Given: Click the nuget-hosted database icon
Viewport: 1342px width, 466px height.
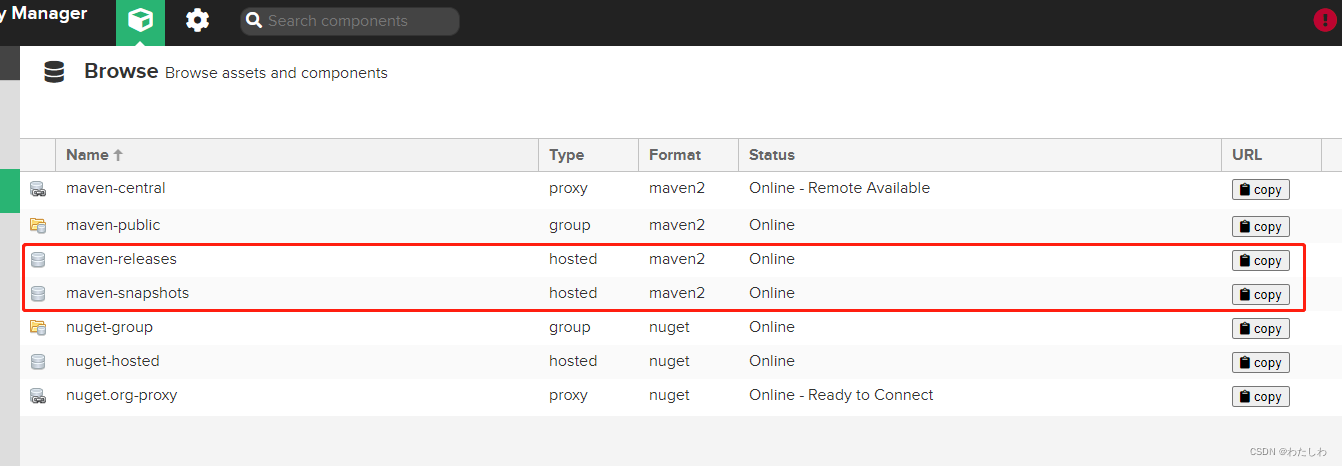Looking at the screenshot, I should 38,361.
